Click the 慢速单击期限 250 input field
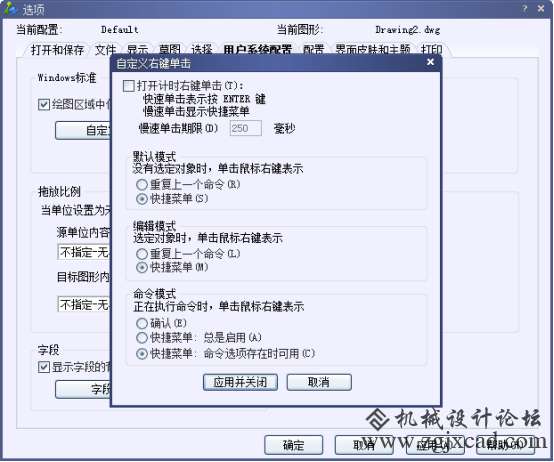This screenshot has width=554, height=462. tap(246, 128)
